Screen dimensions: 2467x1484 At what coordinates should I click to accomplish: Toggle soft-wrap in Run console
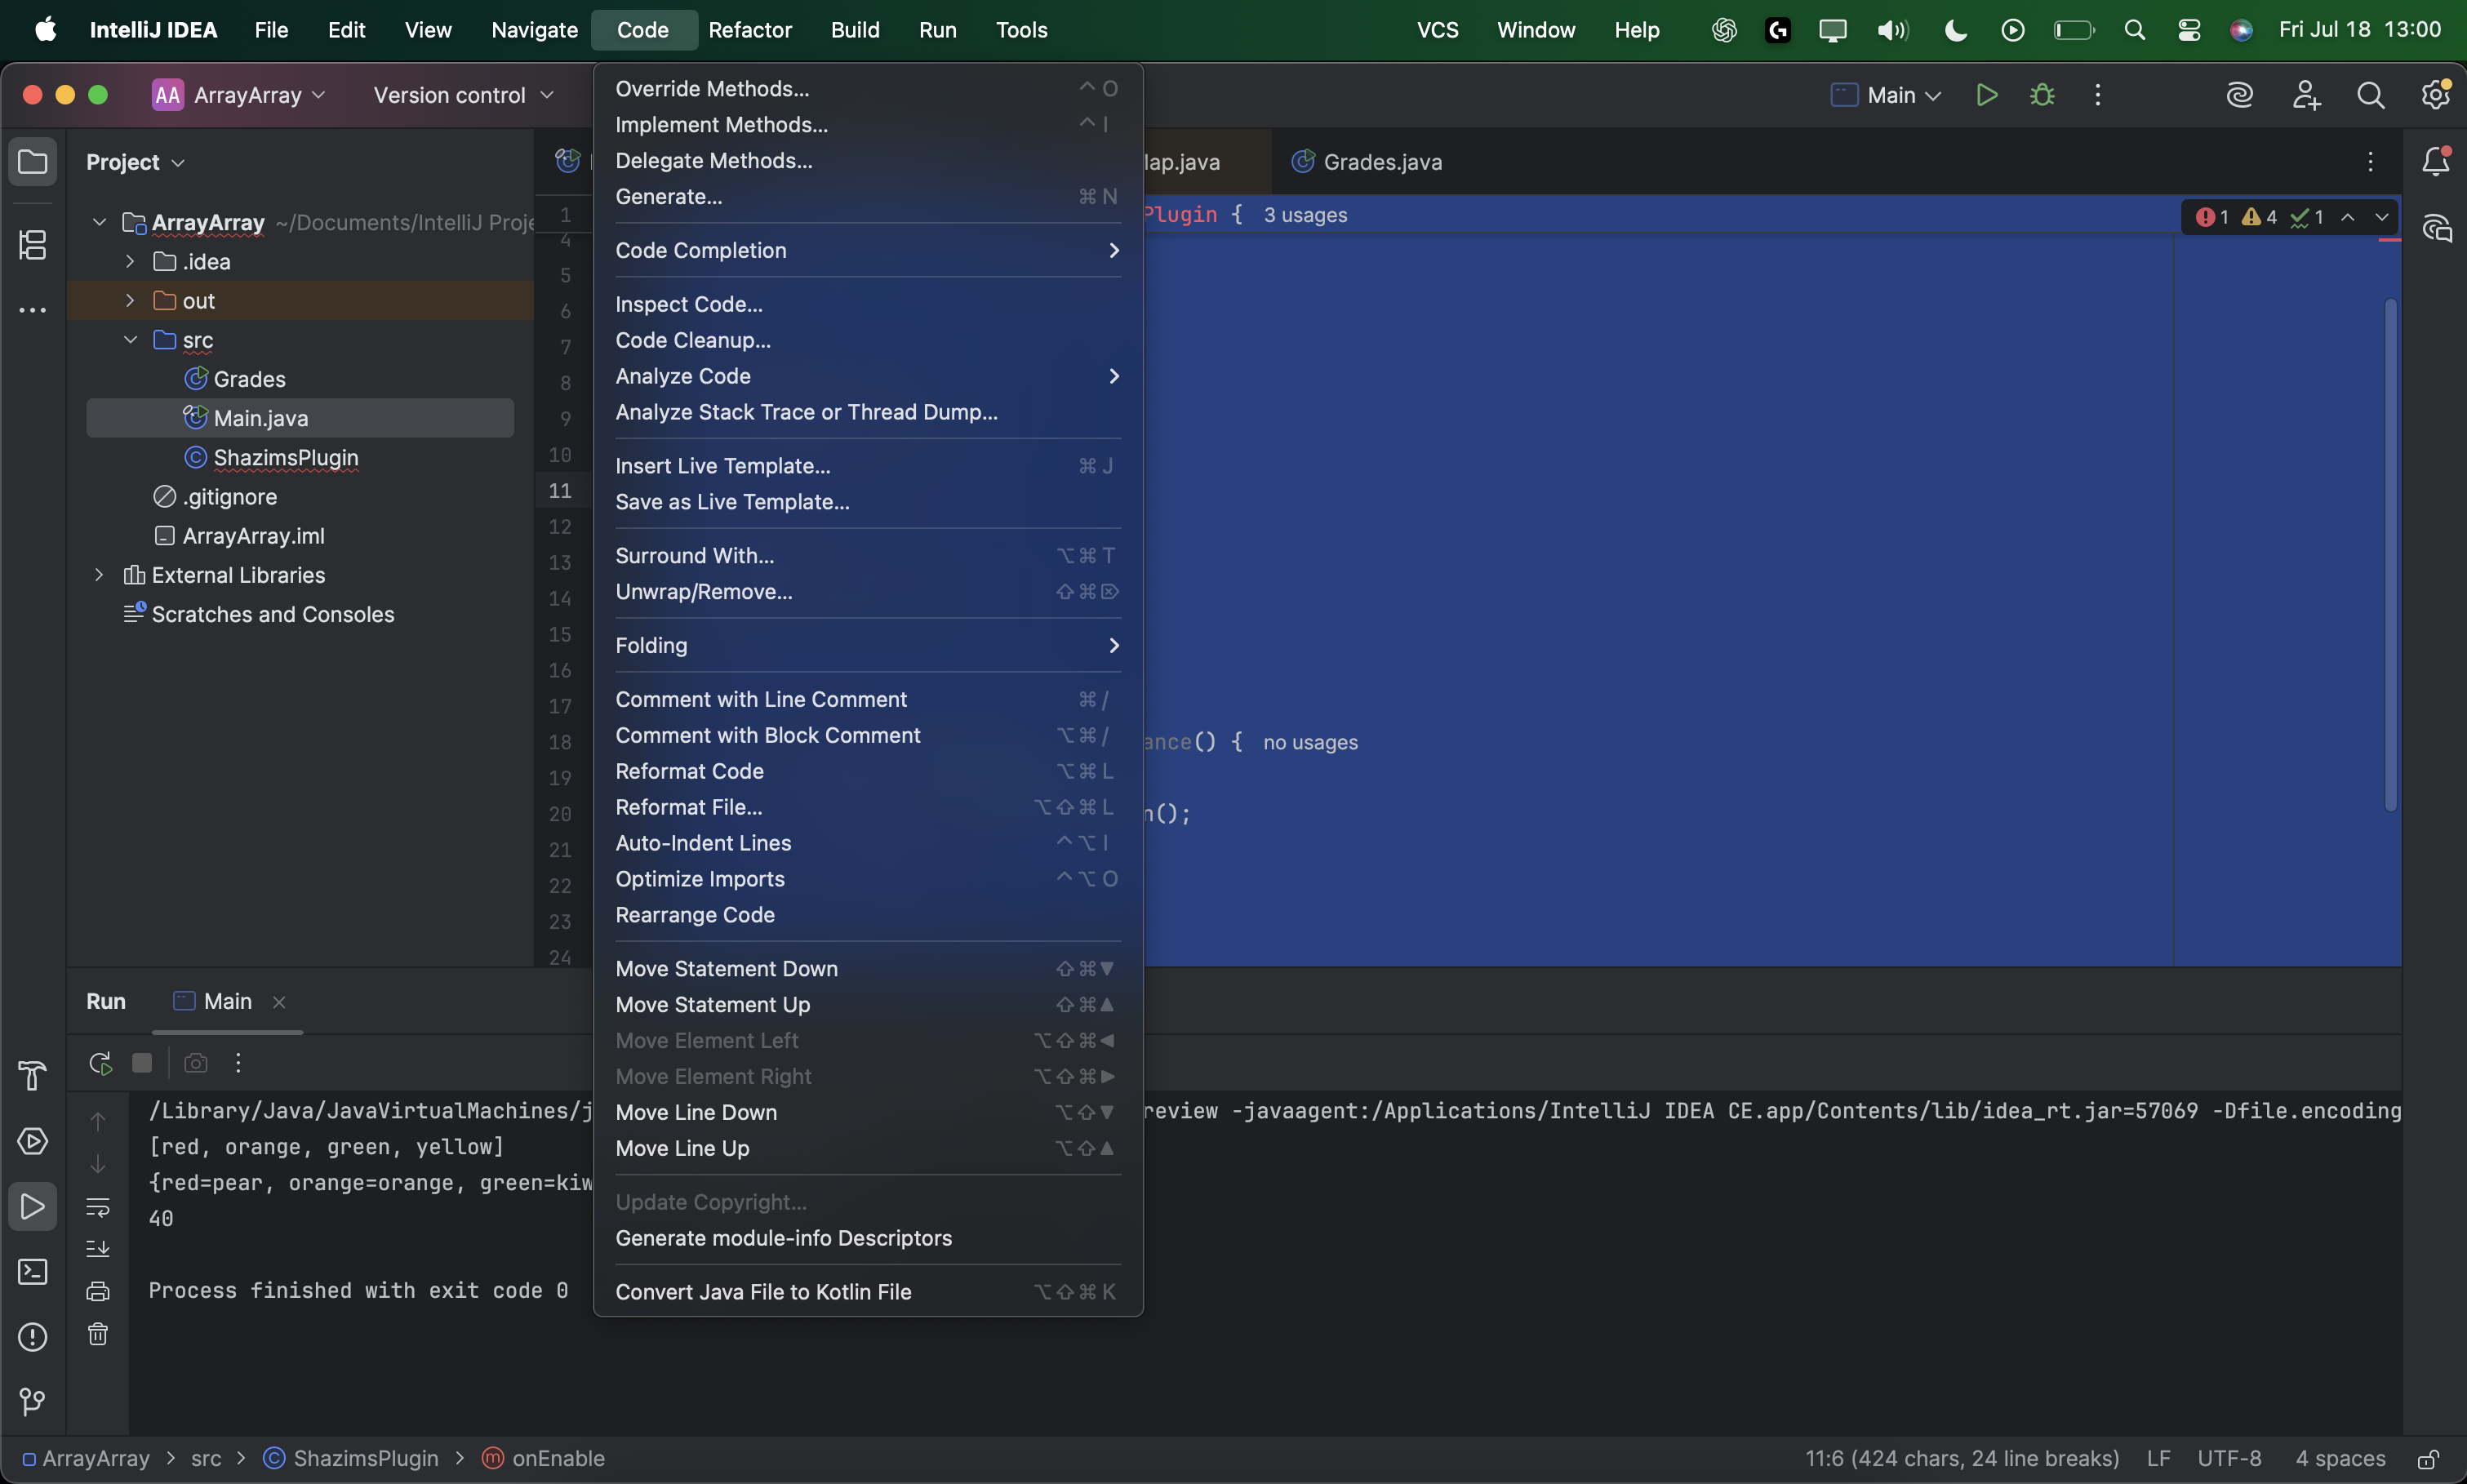click(x=98, y=1207)
